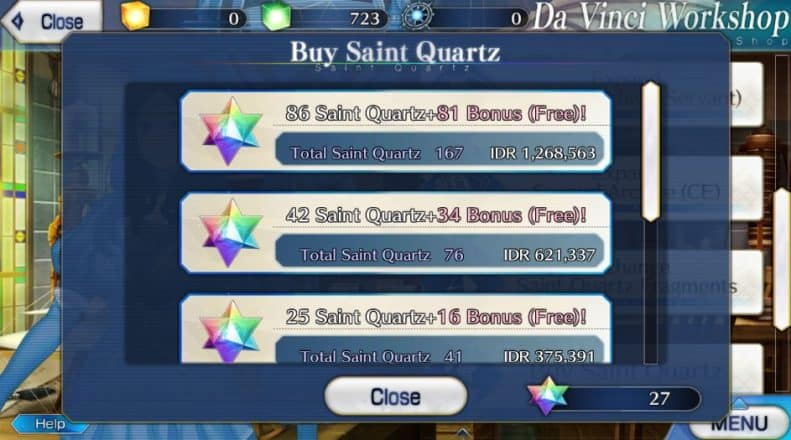The image size is (791, 440).
Task: Tap the rainbow star on the 42 Saint Quartz pack
Action: click(231, 233)
